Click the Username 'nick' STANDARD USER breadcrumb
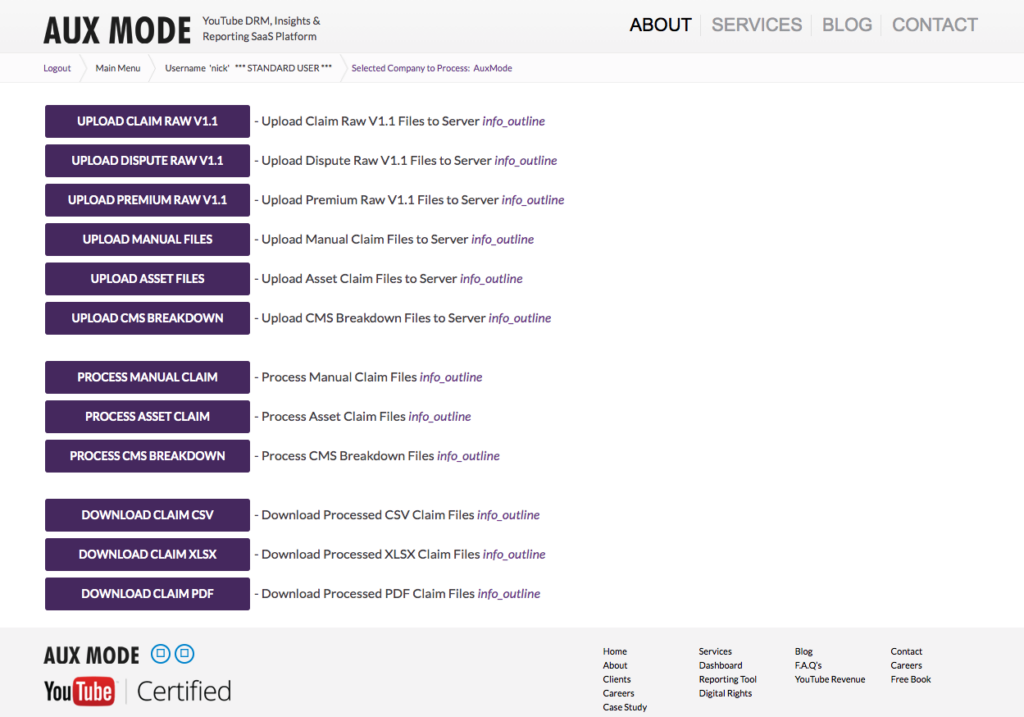This screenshot has height=717, width=1024. pos(248,68)
